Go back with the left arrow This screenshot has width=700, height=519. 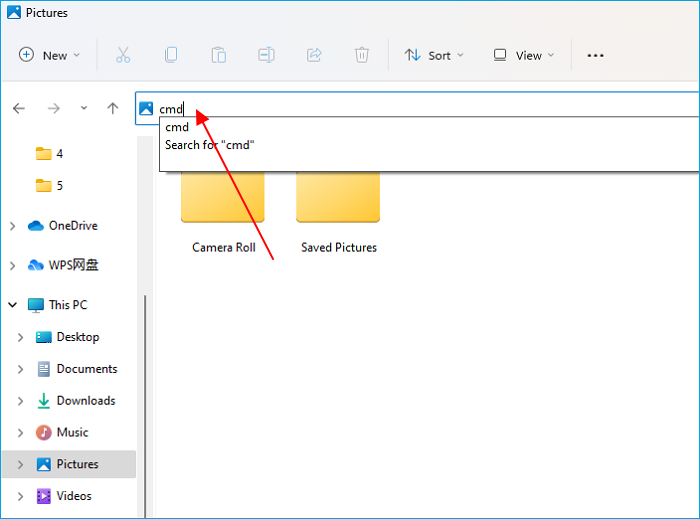[19, 108]
